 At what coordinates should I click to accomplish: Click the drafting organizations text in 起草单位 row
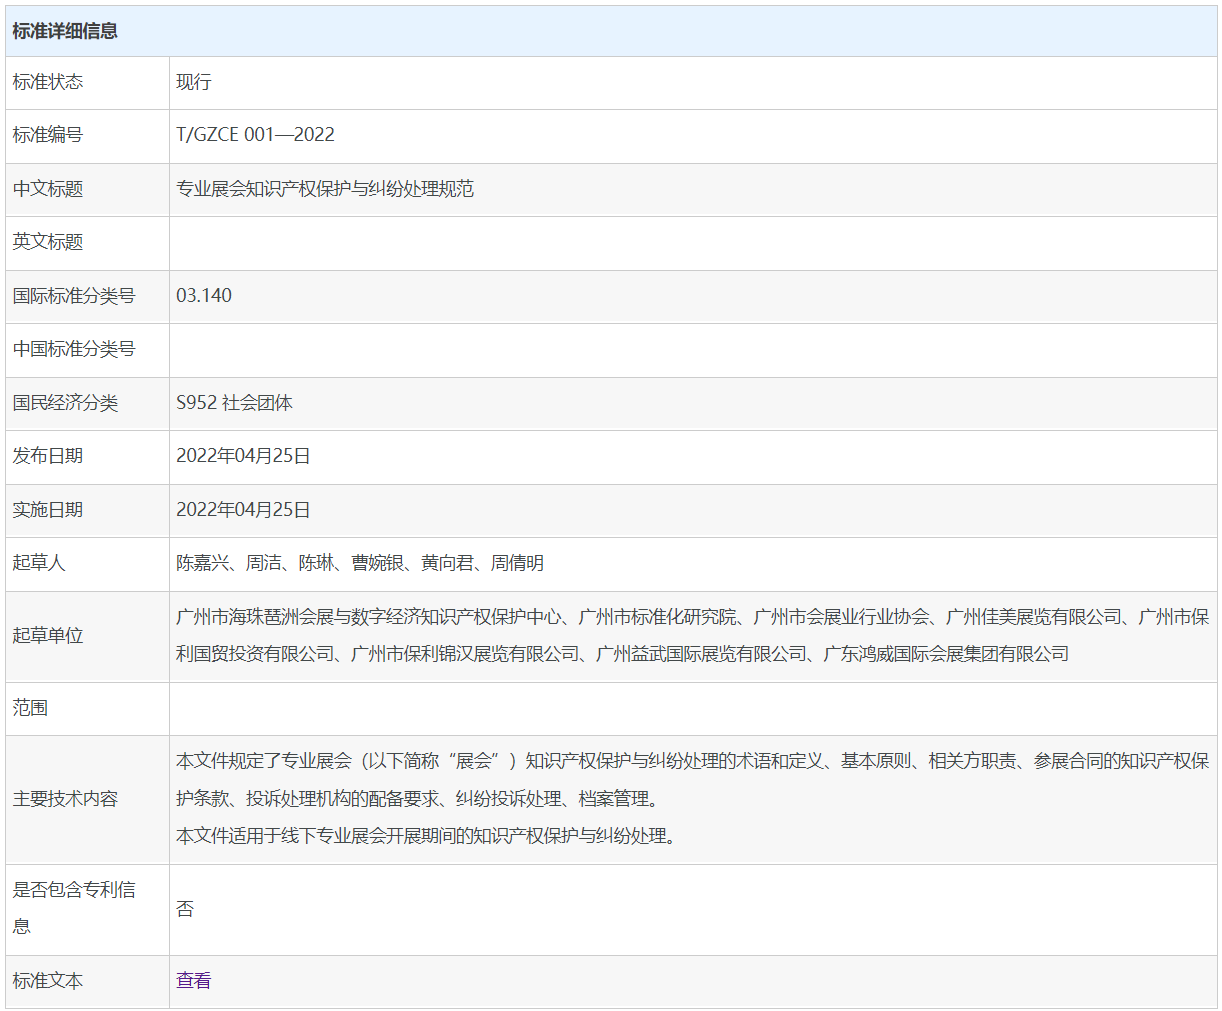tap(692, 636)
